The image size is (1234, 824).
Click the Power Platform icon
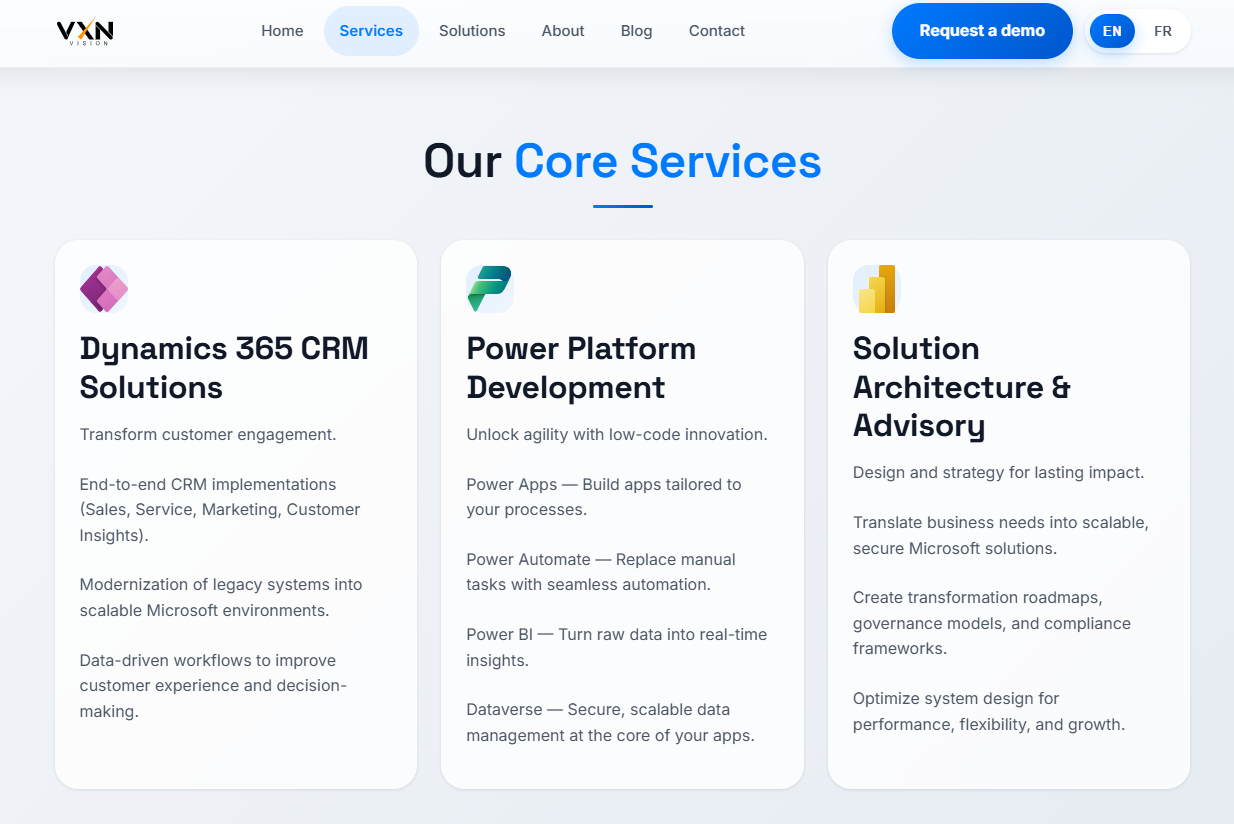point(489,289)
